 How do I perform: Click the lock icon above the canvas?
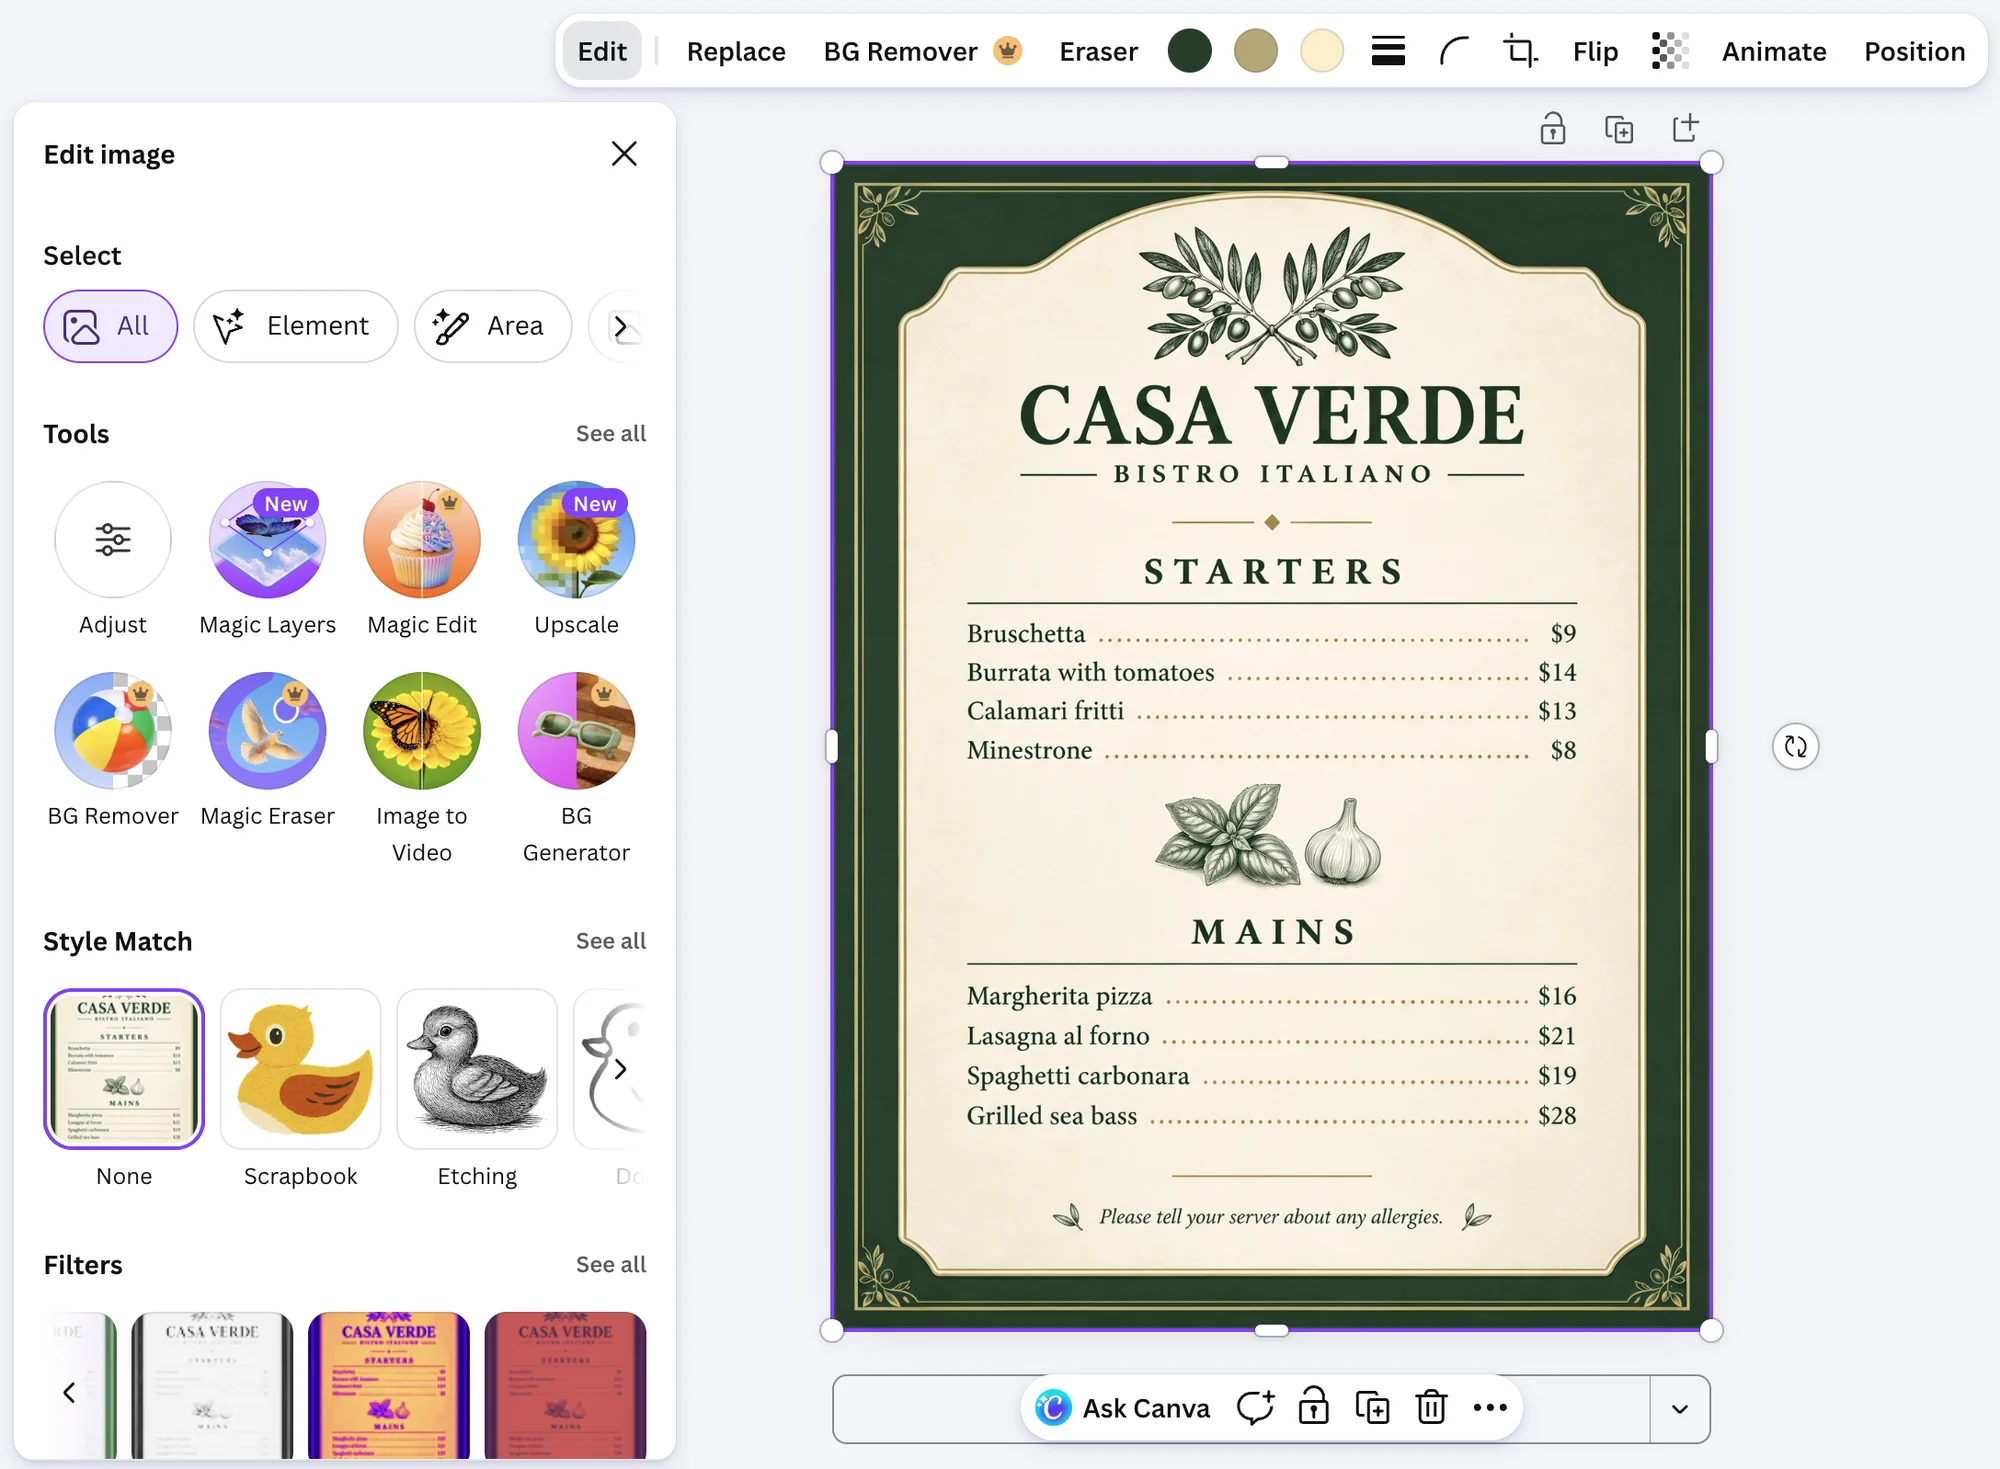click(1553, 129)
